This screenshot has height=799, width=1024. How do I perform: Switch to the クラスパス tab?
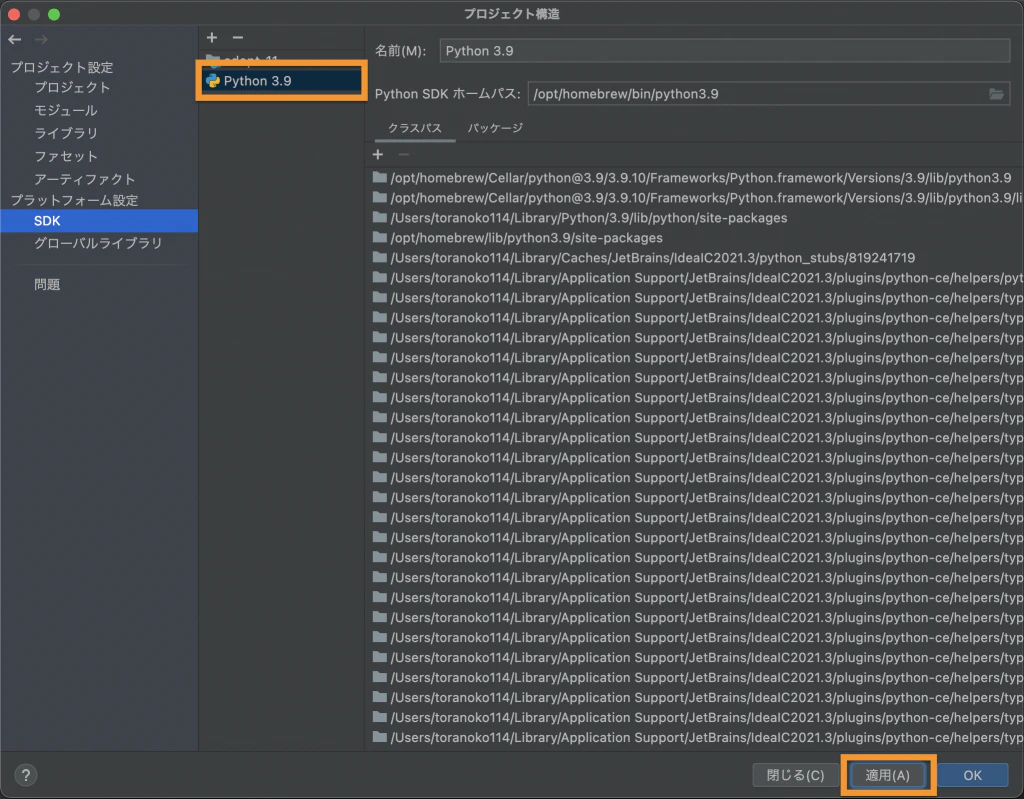[415, 128]
